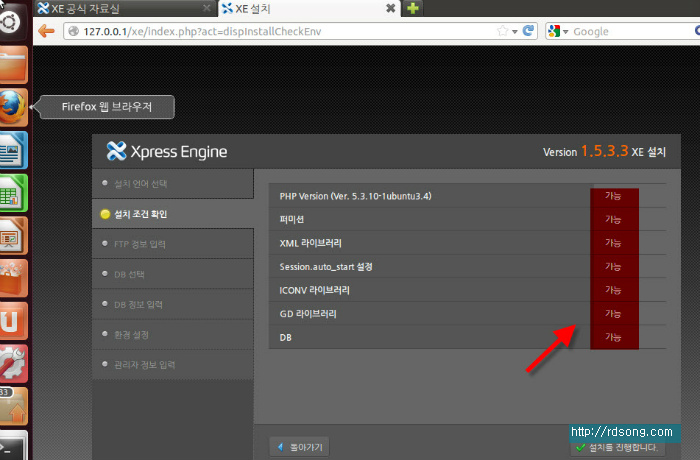
Task: Open the Files folder icon in launcher
Action: pyautogui.click(x=14, y=65)
